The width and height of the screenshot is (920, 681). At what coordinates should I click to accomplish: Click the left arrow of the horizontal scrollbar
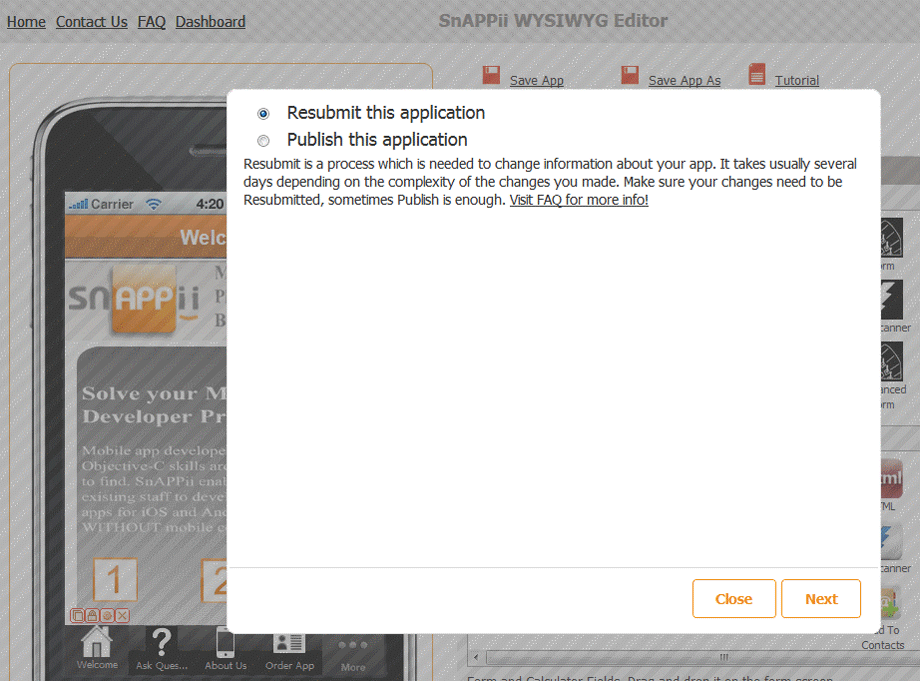coord(476,657)
